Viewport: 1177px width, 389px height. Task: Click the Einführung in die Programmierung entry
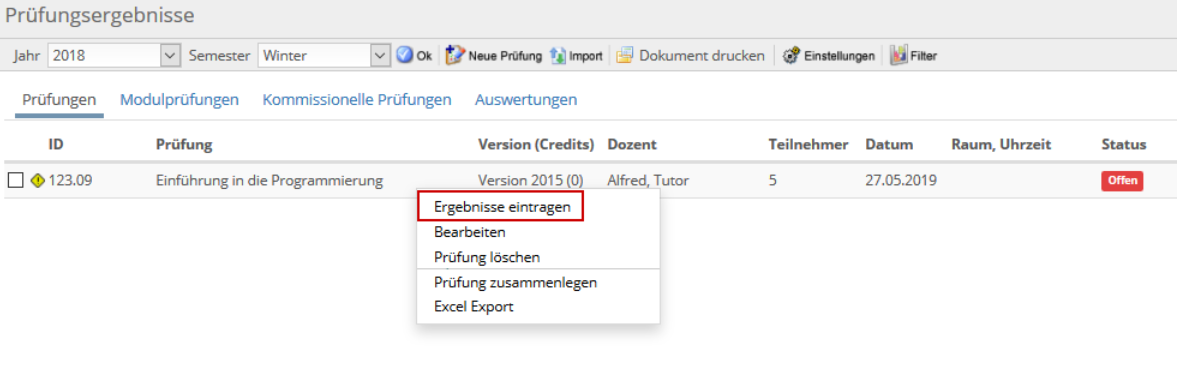269,180
